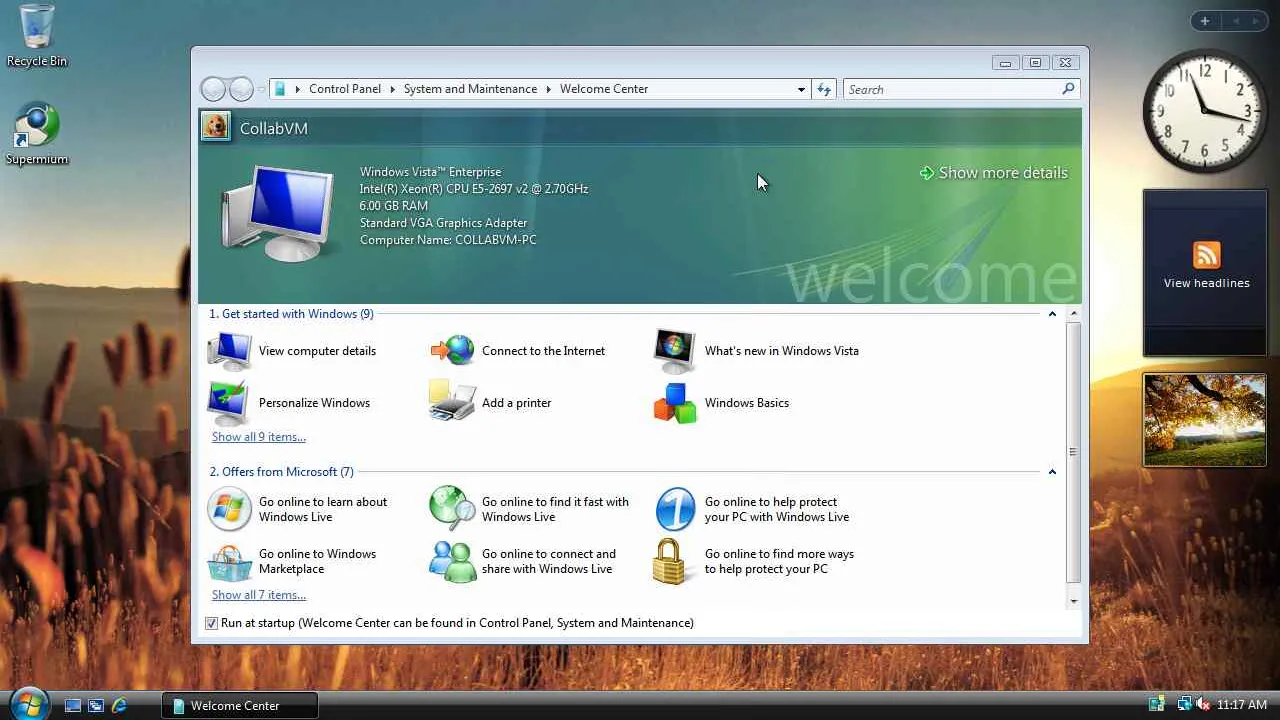Click the Forward navigation arrow

241,89
